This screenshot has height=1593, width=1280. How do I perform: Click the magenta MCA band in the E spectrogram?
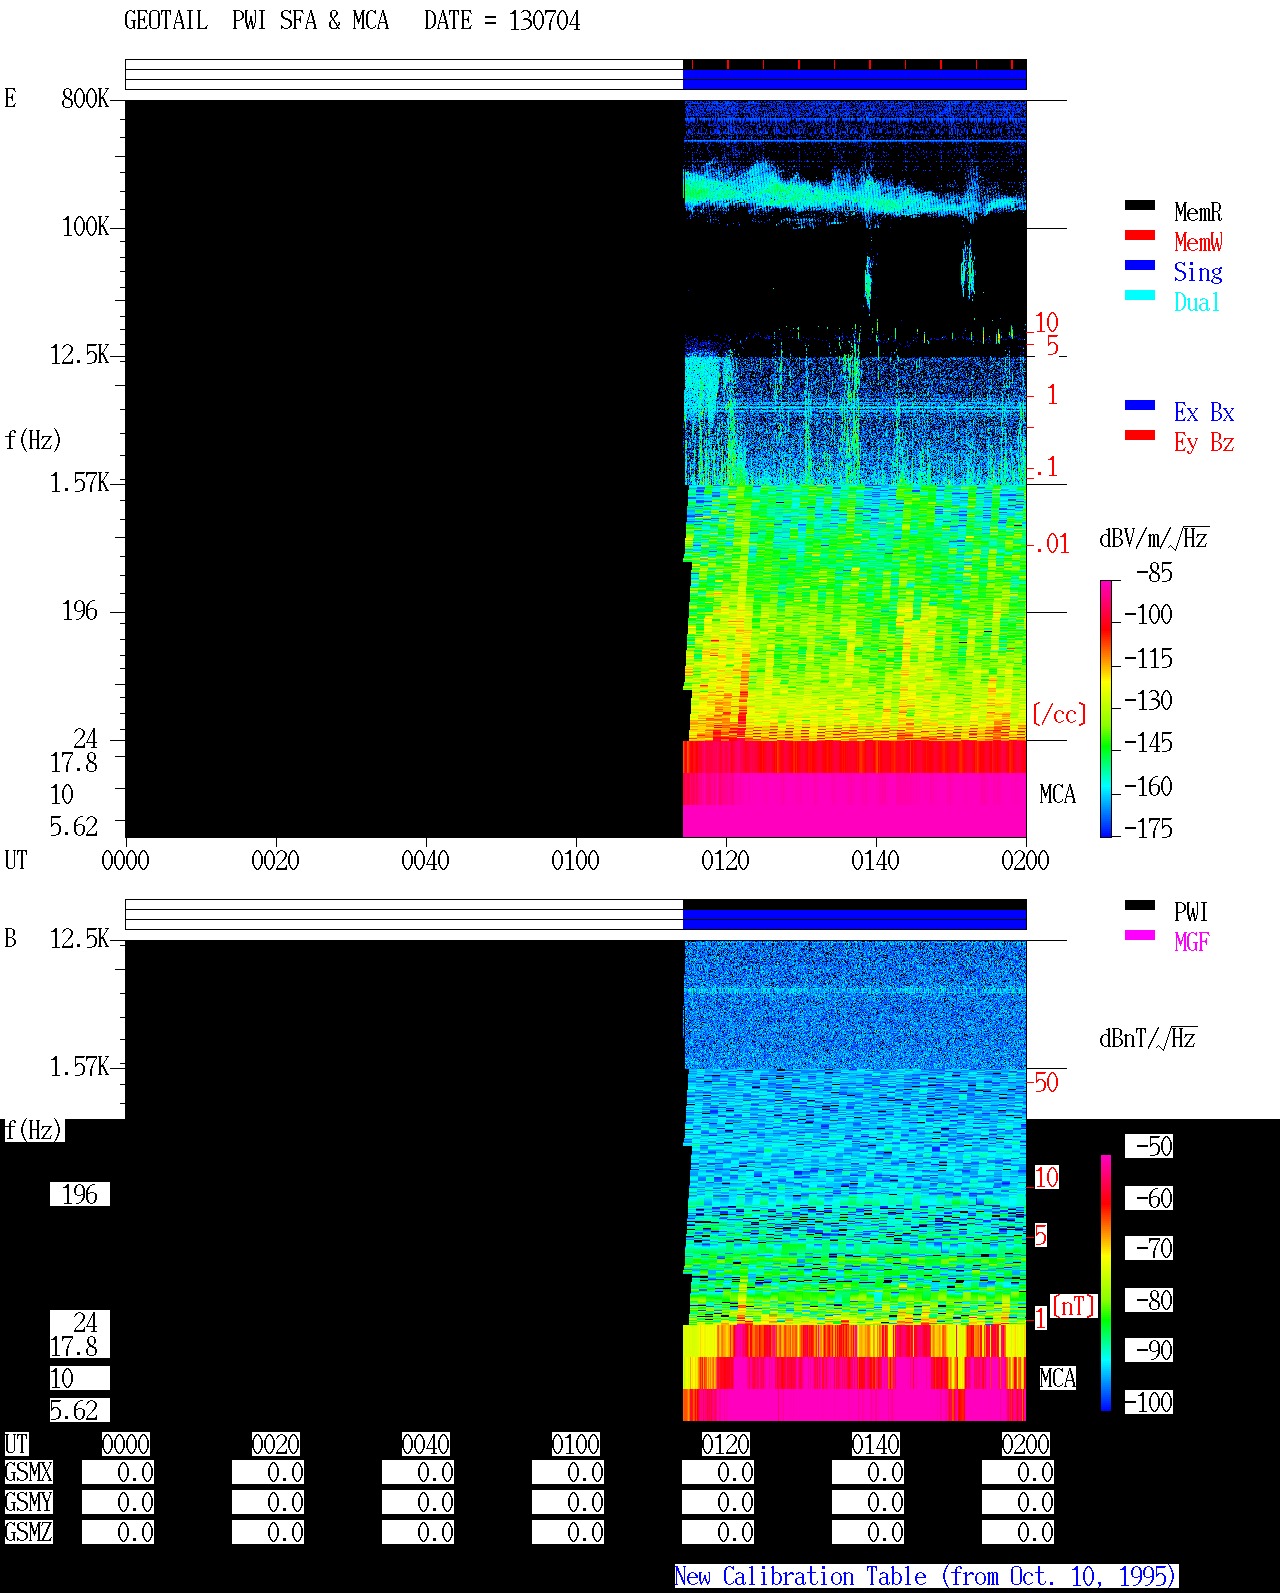point(854,805)
